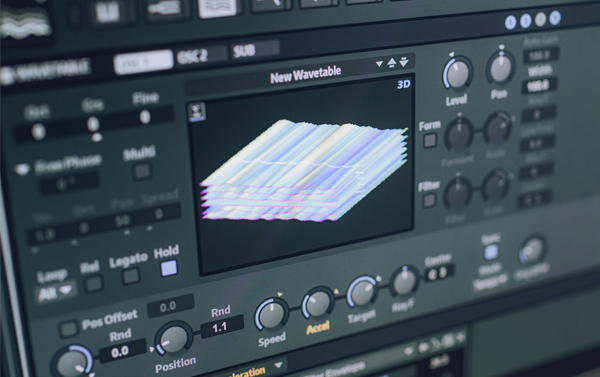Image resolution: width=600 pixels, height=377 pixels.
Task: Click the Accel knob
Action: (x=317, y=303)
